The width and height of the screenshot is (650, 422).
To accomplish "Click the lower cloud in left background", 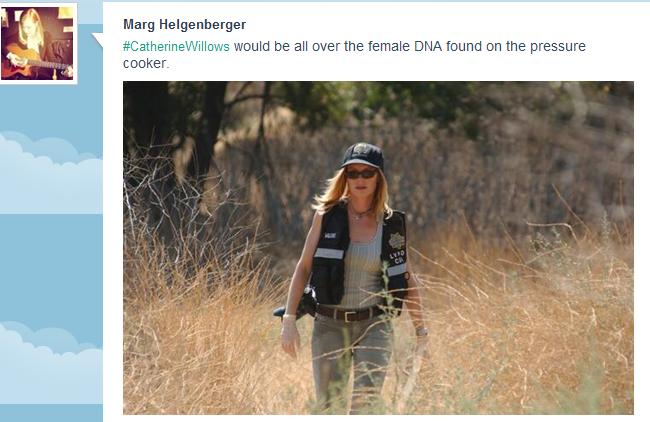I will (x=51, y=363).
